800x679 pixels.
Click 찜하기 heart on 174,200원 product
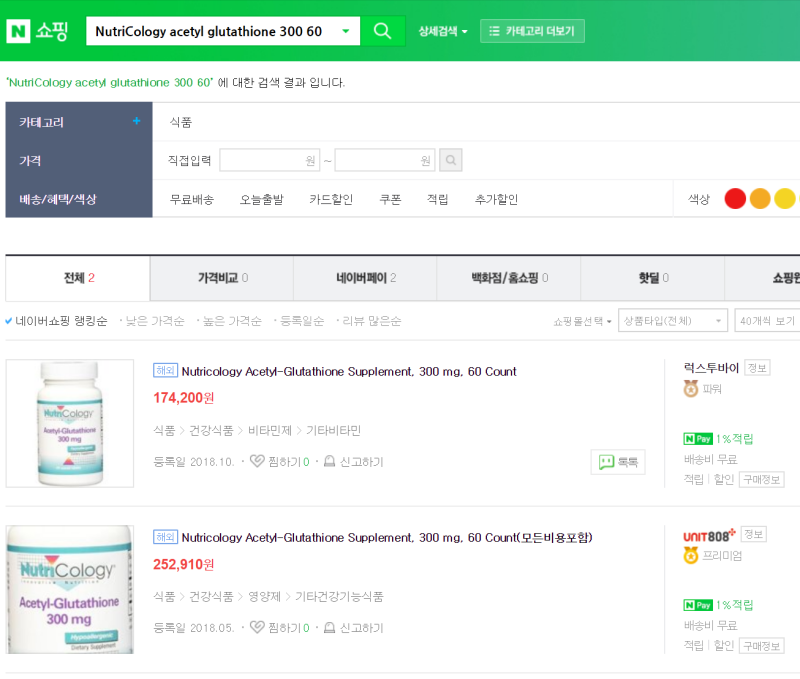click(257, 461)
